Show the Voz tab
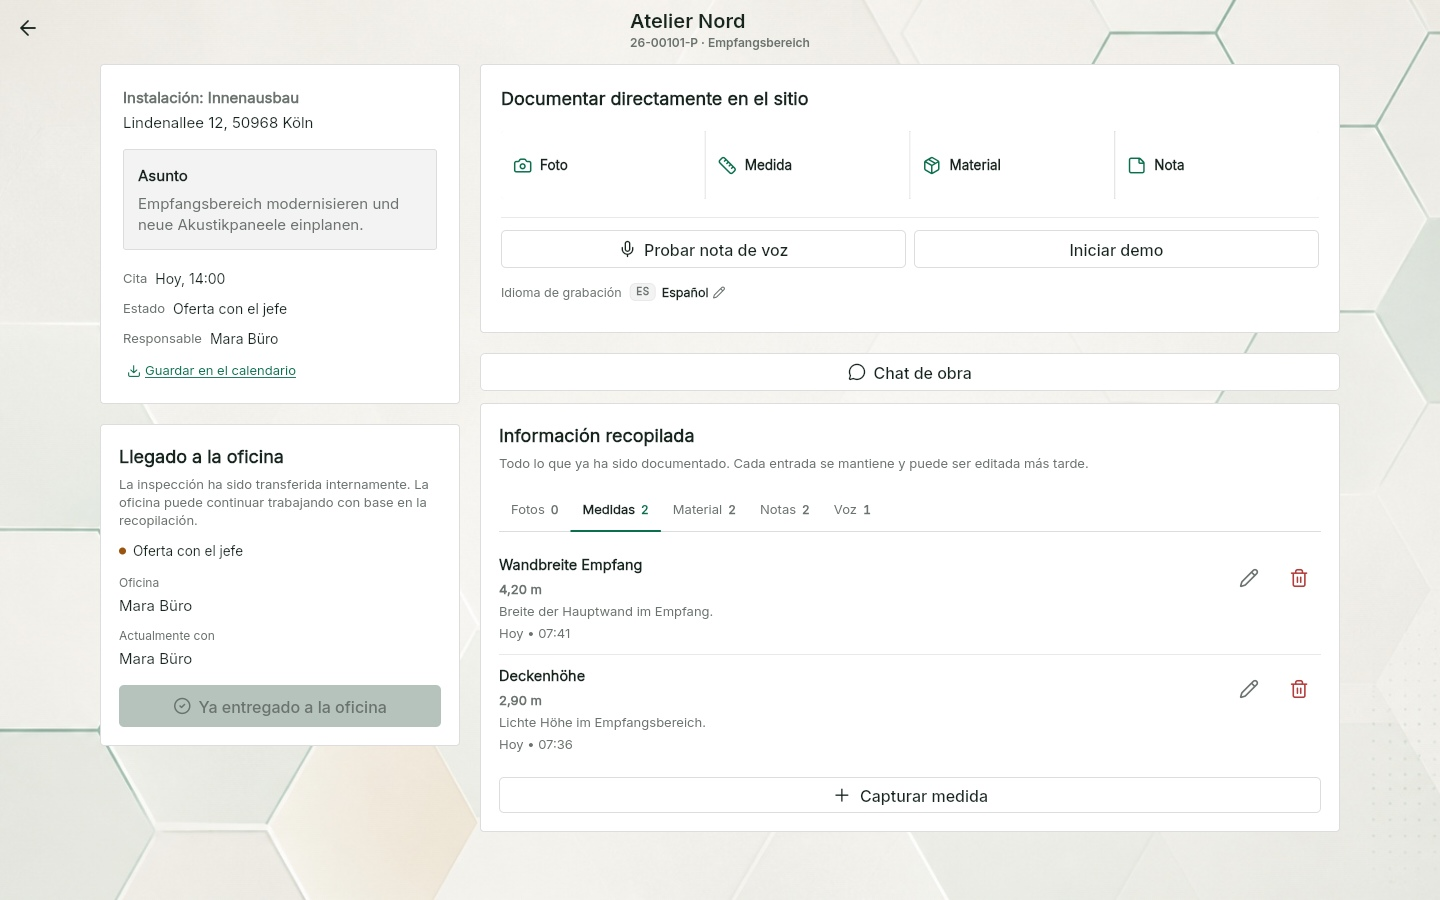1440x900 pixels. (x=852, y=510)
